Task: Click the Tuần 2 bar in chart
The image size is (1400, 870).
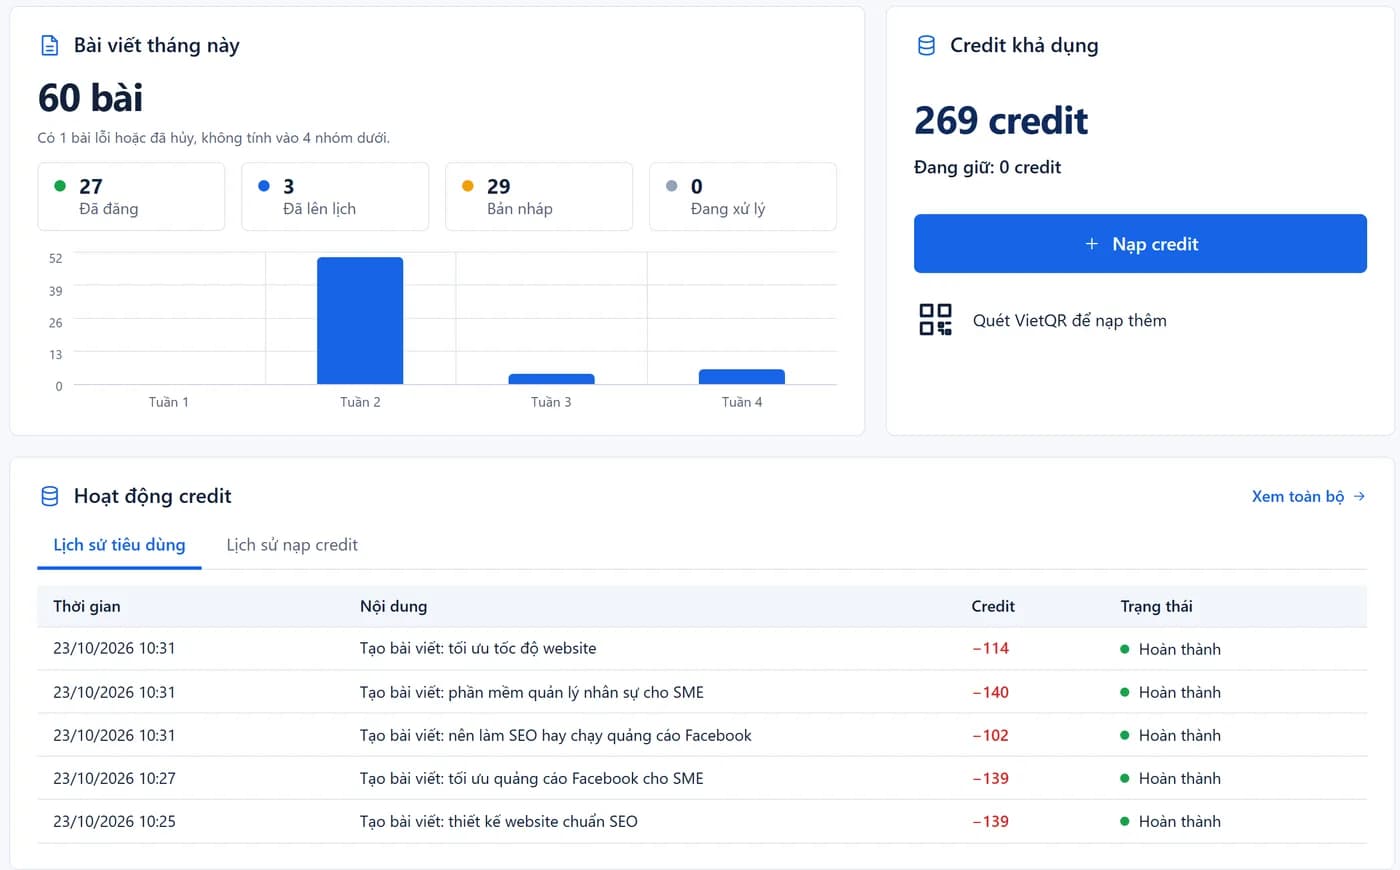Action: pyautogui.click(x=360, y=321)
